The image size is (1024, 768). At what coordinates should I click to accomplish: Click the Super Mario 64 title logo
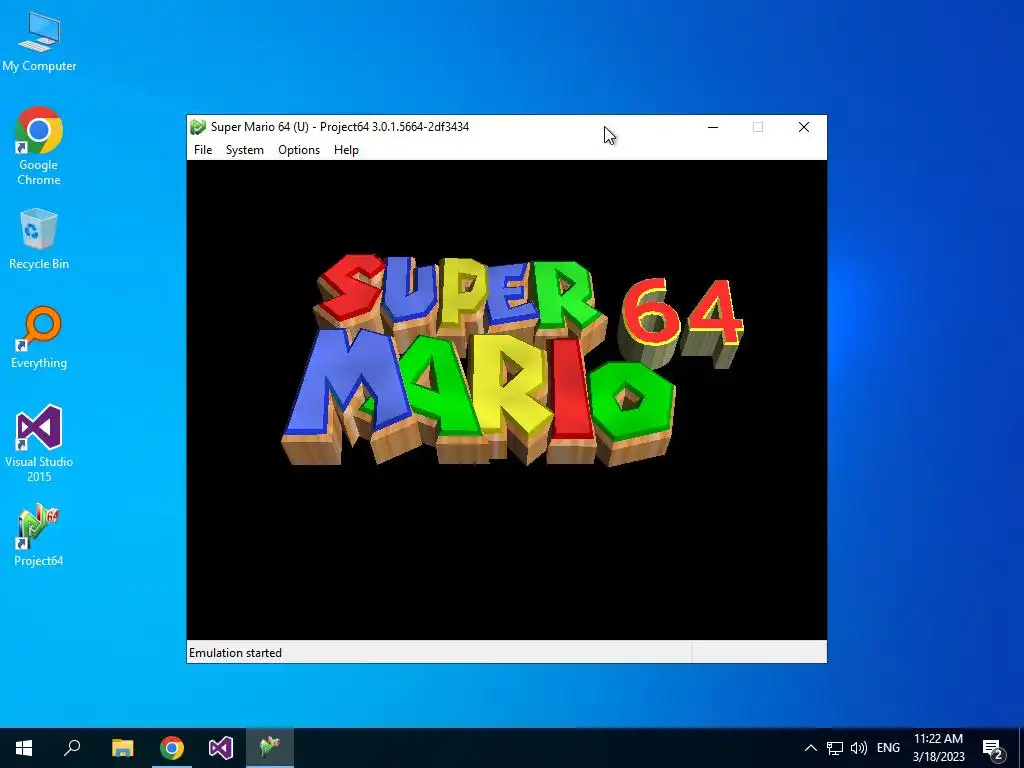tap(513, 359)
